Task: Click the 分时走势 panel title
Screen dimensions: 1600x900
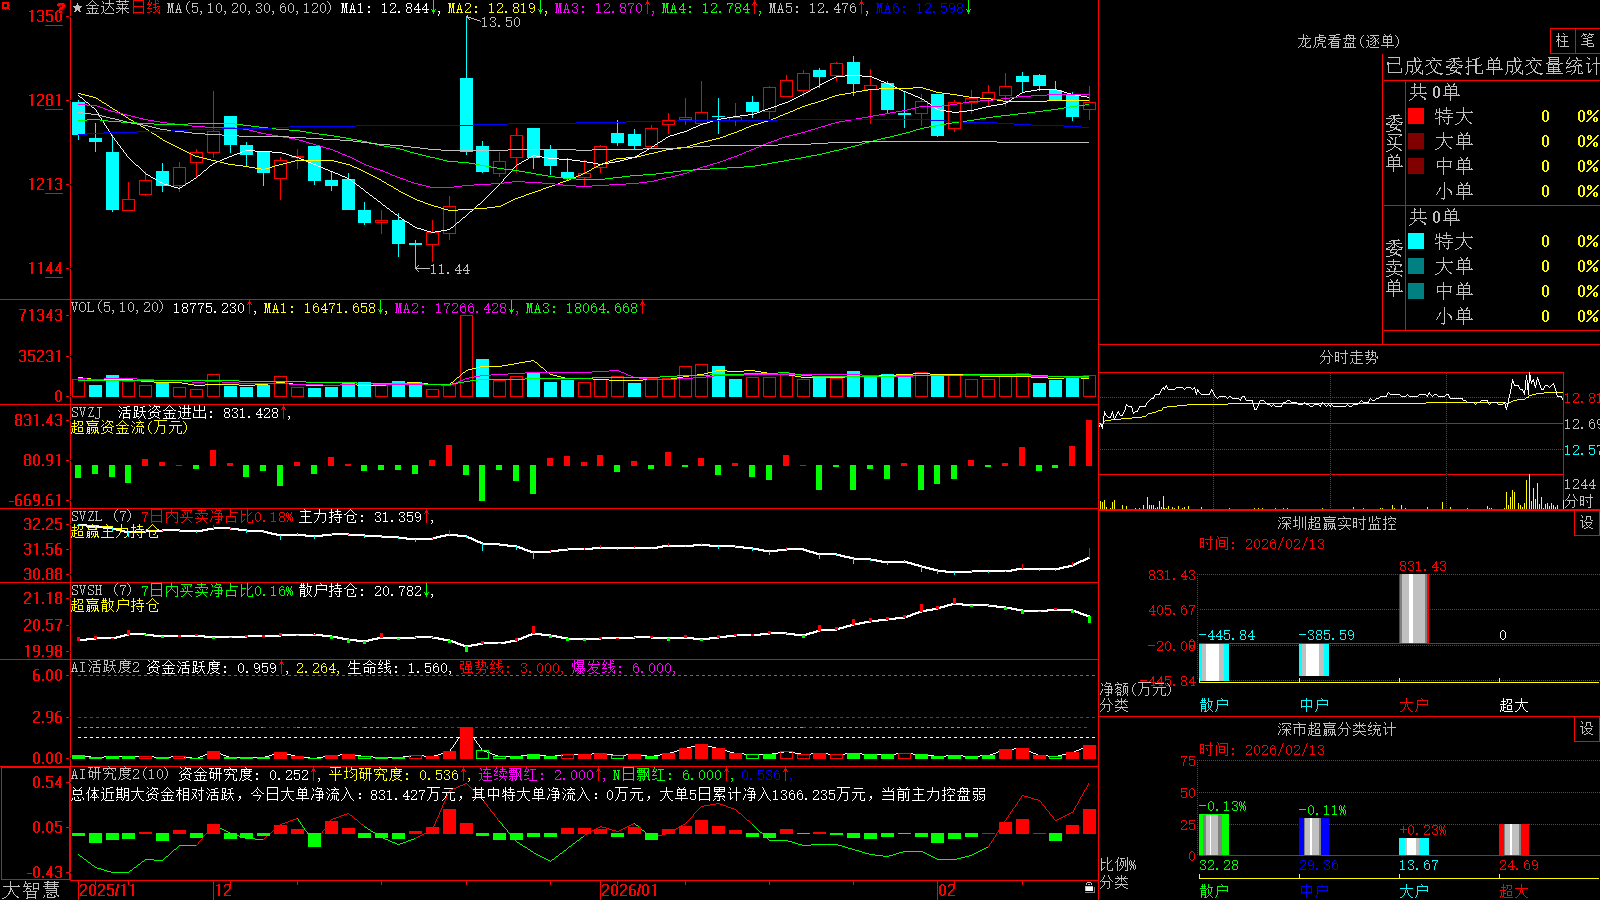Action: [x=1348, y=357]
